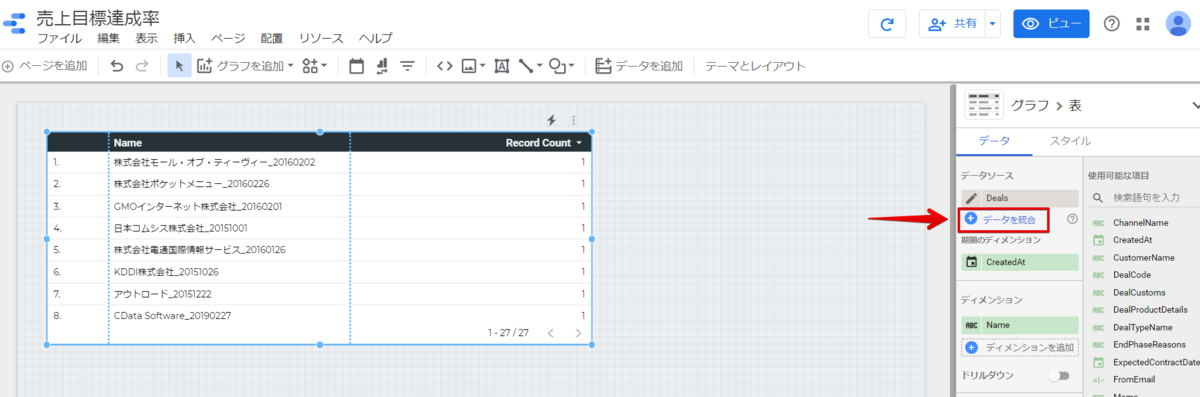The height and width of the screenshot is (397, 1200).
Task: Open the table's three-dot options menu
Action: [x=573, y=120]
